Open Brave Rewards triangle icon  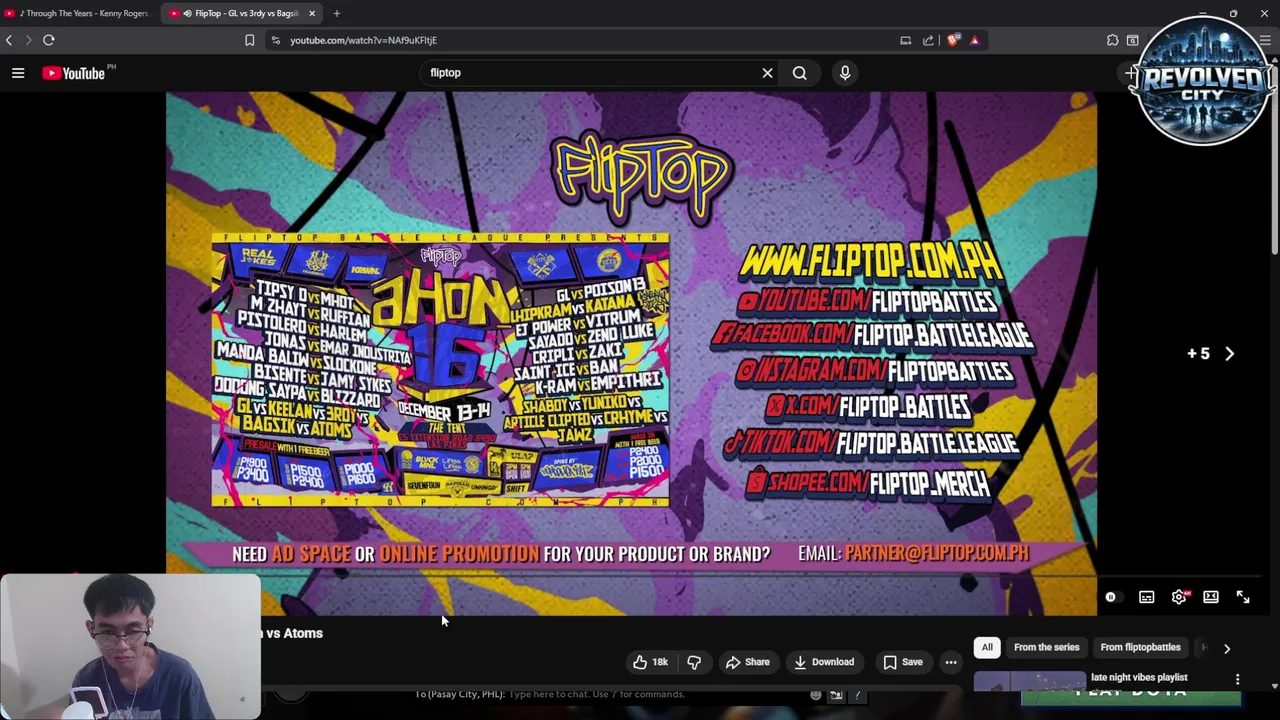pyautogui.click(x=974, y=40)
